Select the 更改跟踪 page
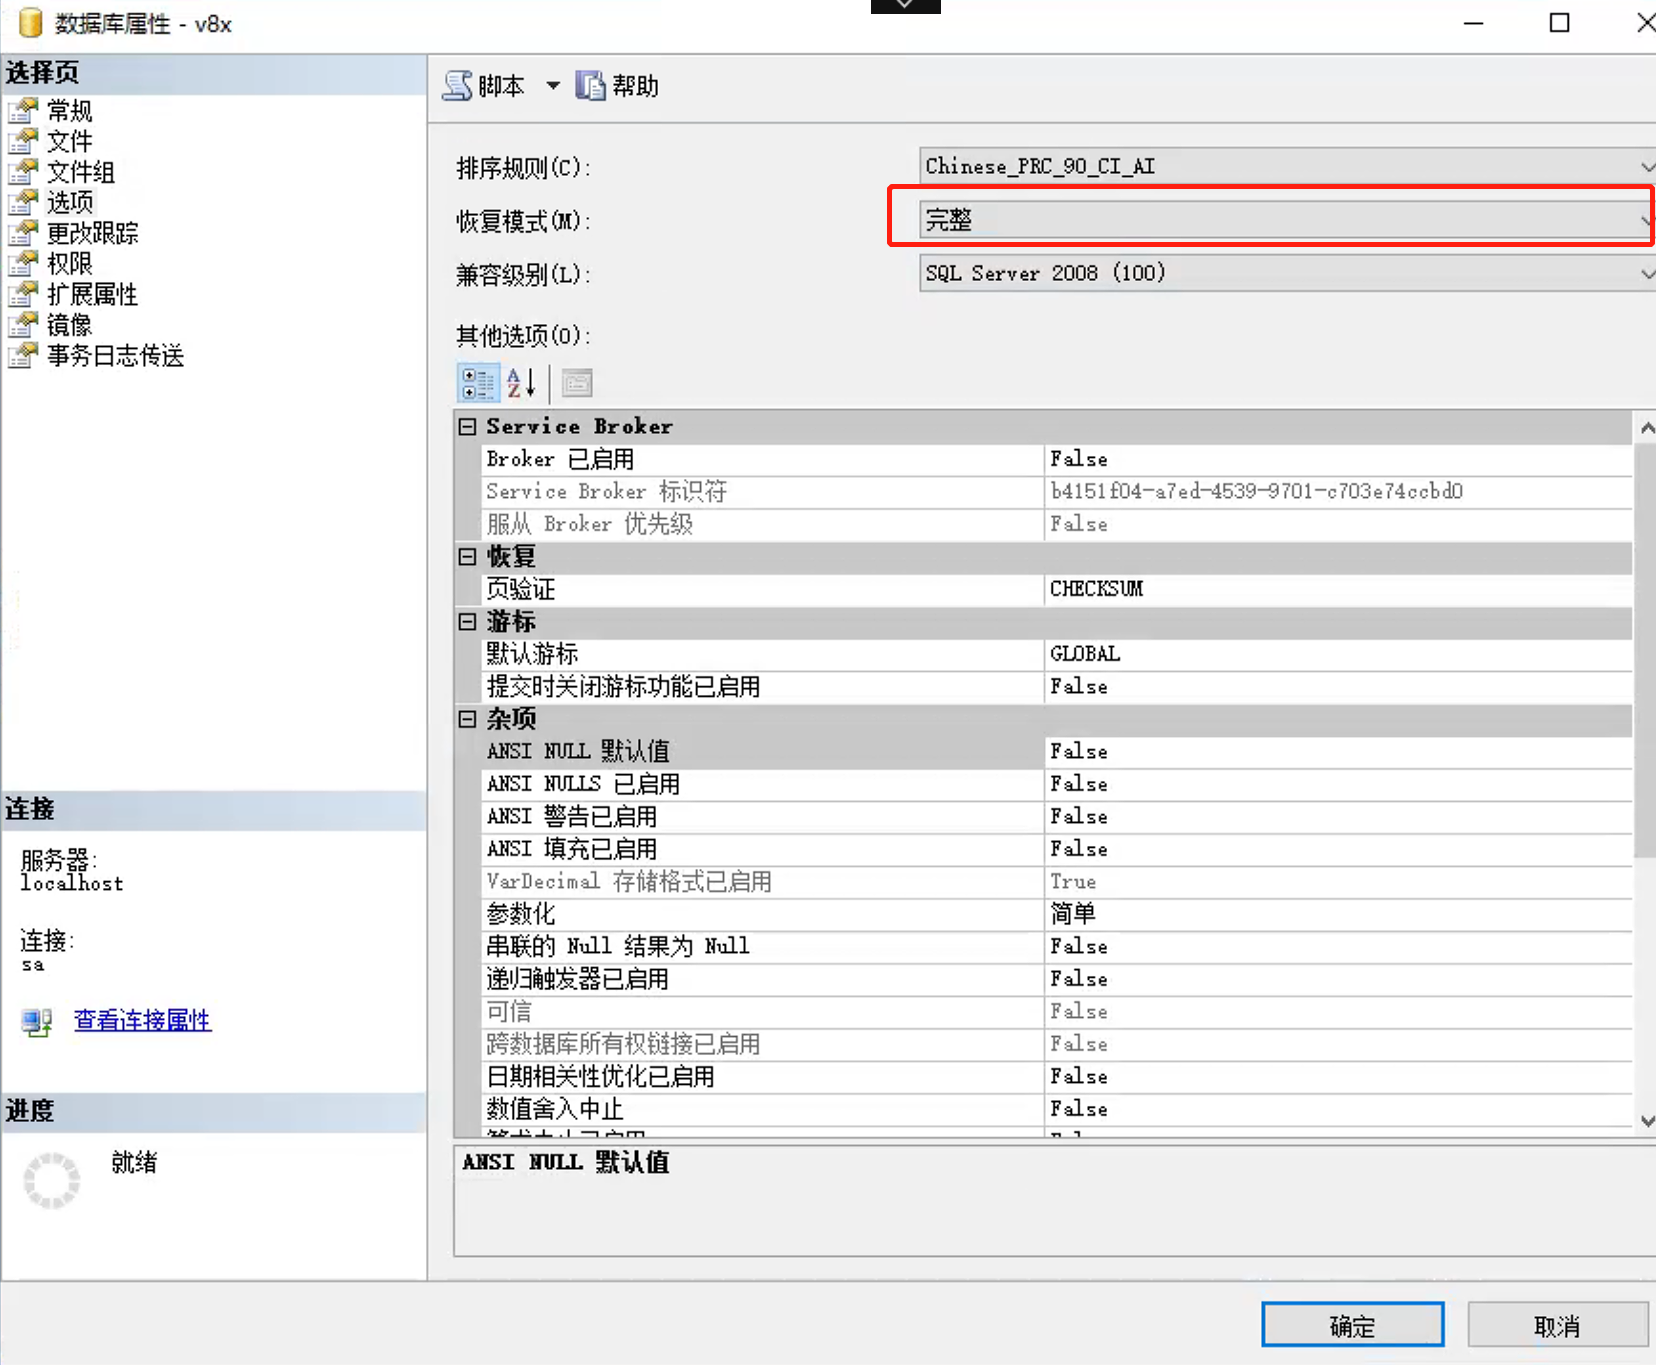 click(x=92, y=233)
